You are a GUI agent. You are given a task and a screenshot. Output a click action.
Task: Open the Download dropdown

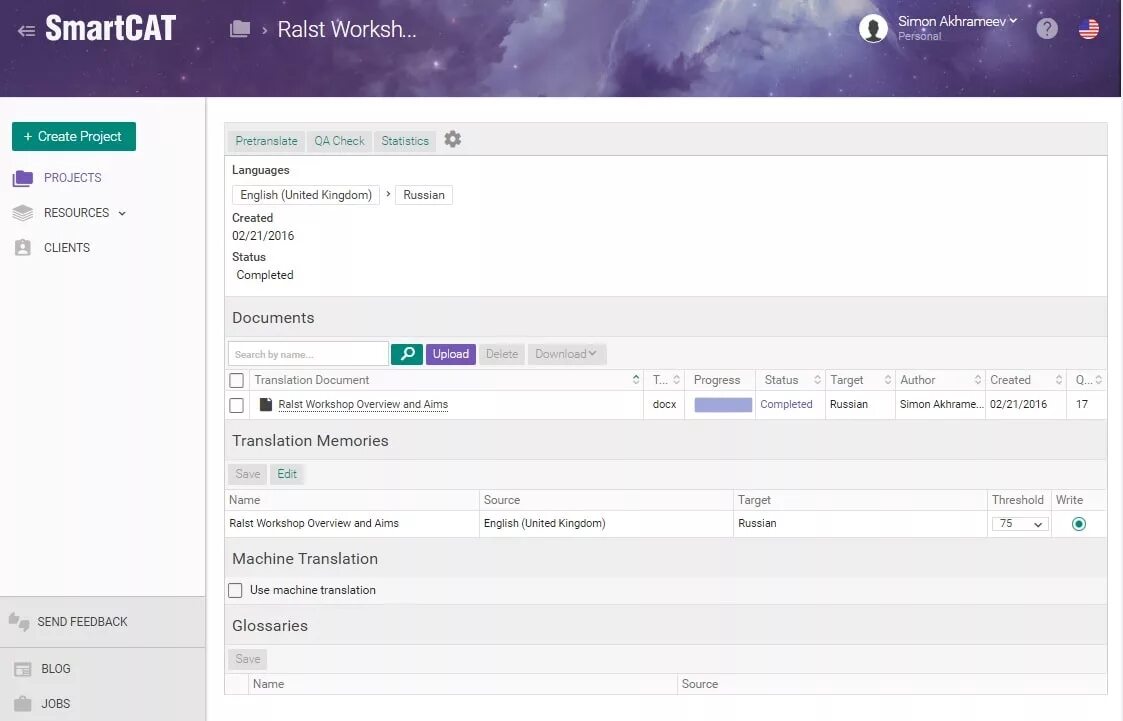tap(567, 354)
